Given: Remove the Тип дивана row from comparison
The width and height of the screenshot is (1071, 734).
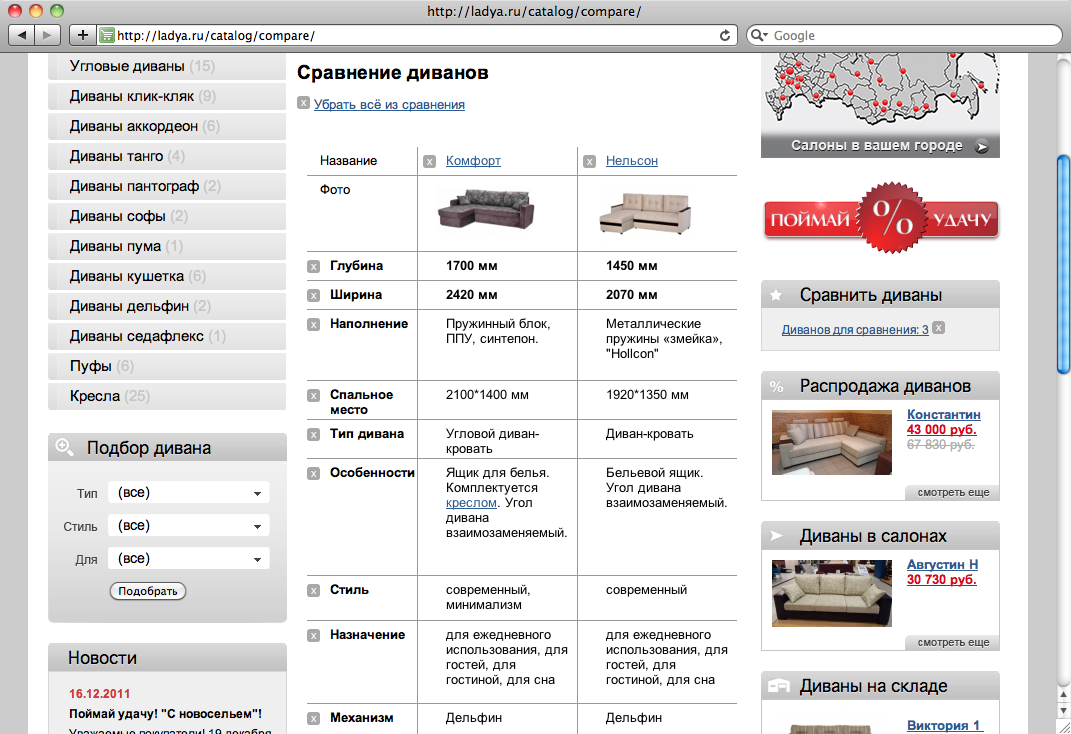Looking at the screenshot, I should pyautogui.click(x=314, y=434).
